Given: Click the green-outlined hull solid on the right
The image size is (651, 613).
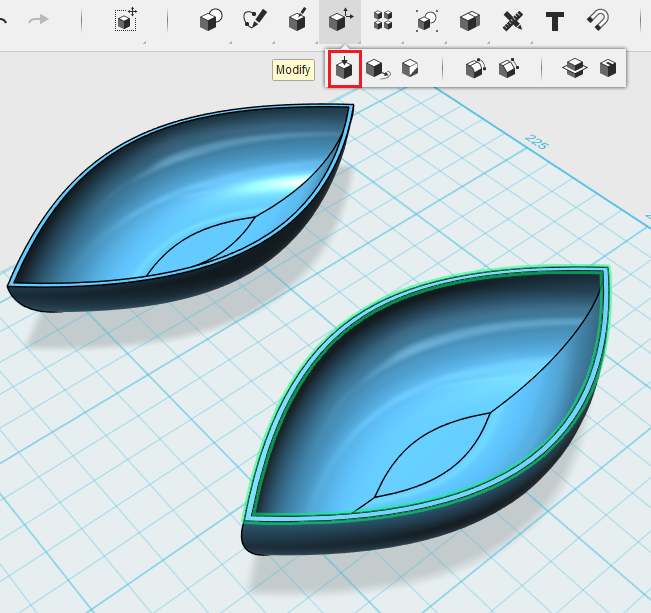Looking at the screenshot, I should click(428, 411).
